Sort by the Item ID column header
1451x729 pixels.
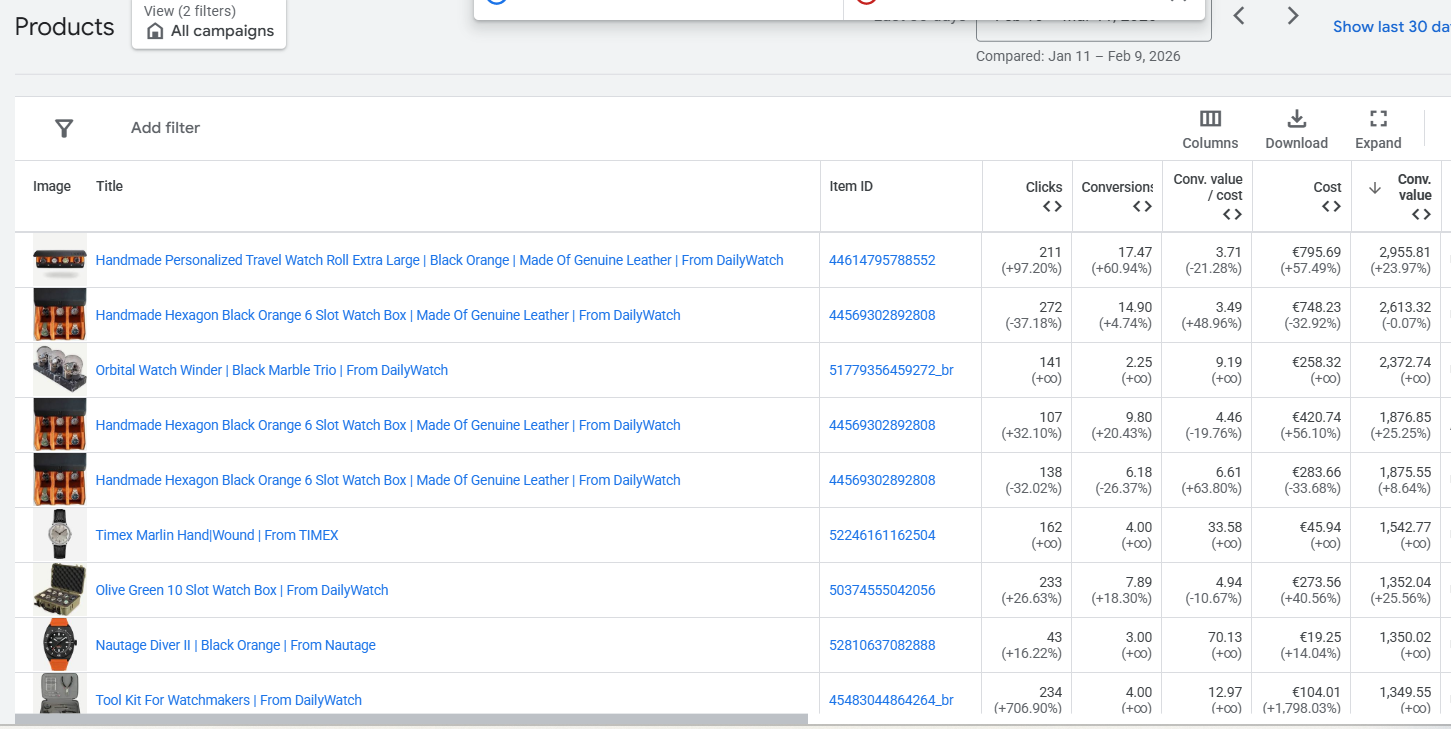tap(851, 186)
